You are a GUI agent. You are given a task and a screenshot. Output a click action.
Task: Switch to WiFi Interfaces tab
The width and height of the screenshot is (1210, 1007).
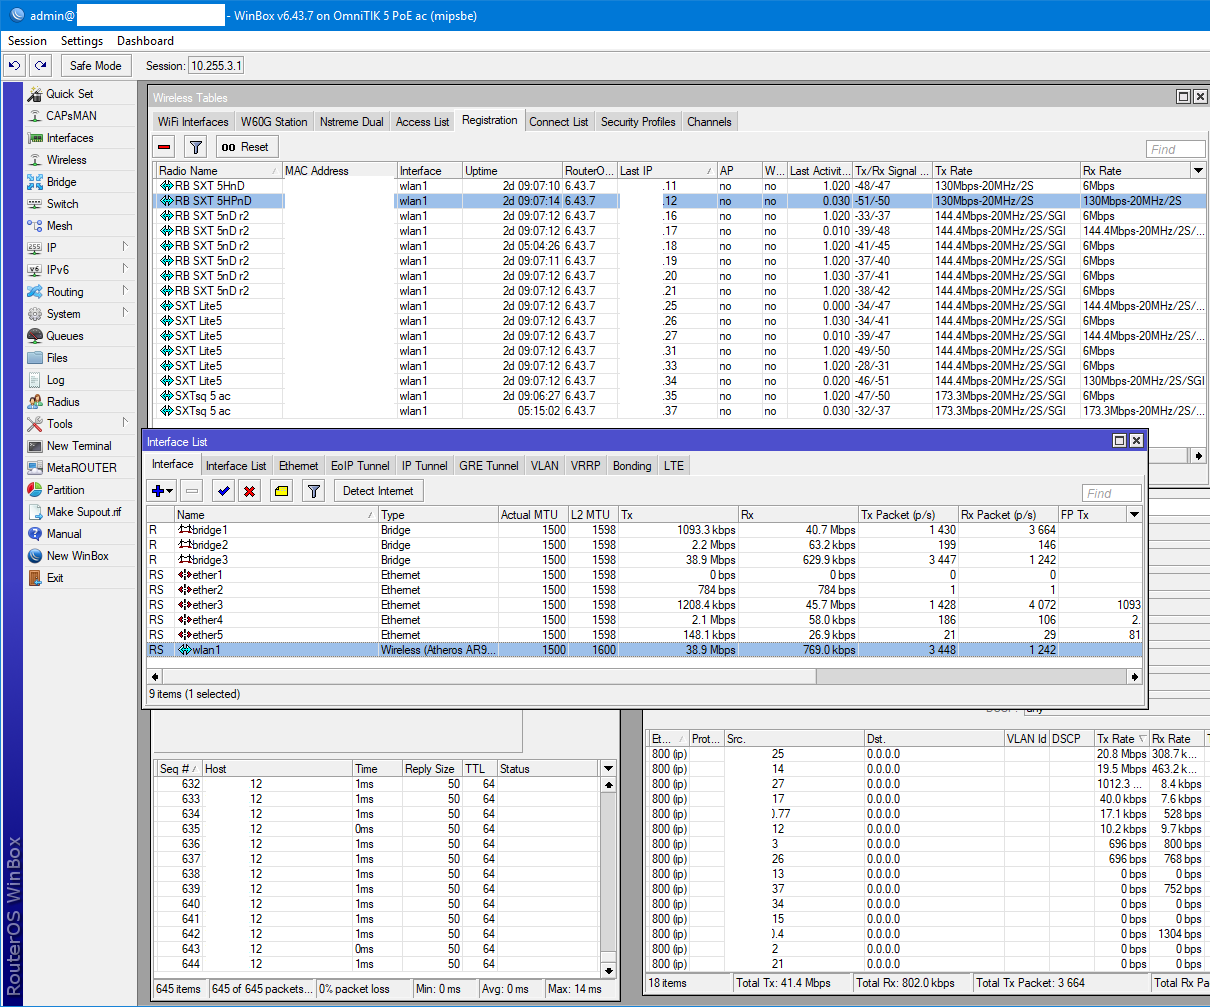pos(193,122)
